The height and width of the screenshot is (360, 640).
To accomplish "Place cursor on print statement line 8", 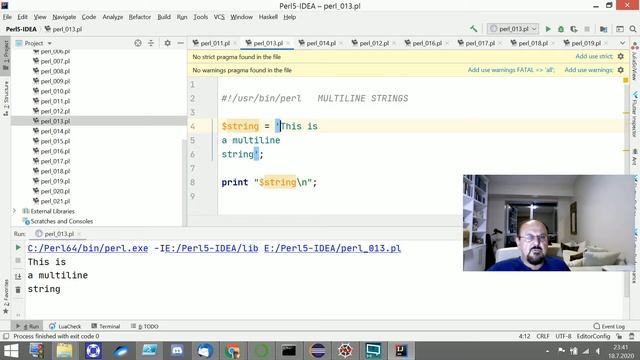I will click(269, 182).
